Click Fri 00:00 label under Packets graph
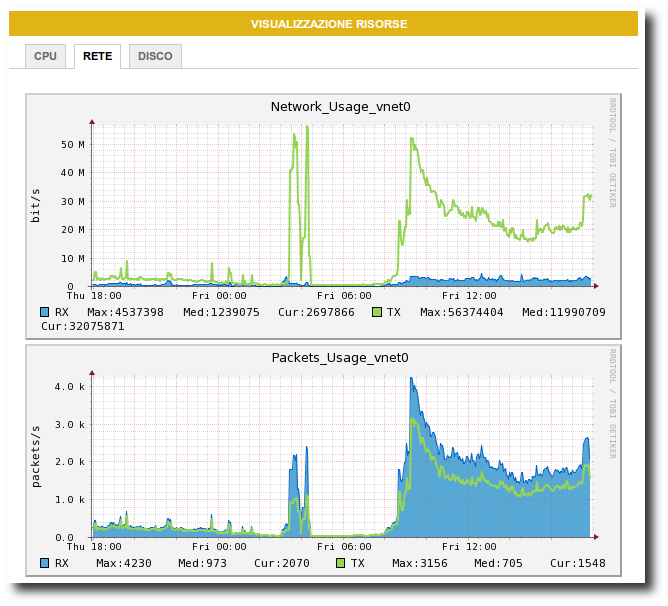The height and width of the screenshot is (606, 668). [219, 547]
